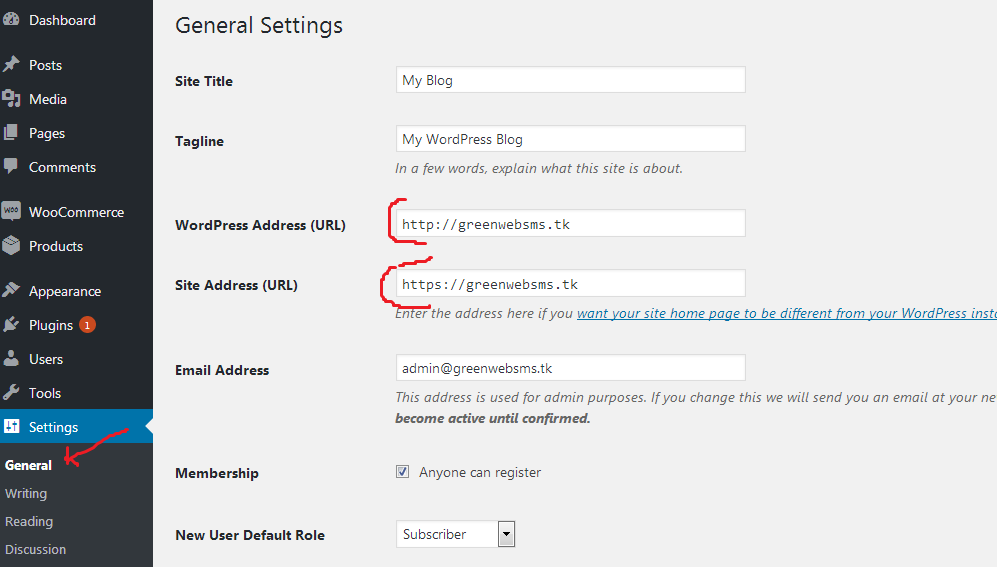Image resolution: width=997 pixels, height=567 pixels.
Task: Click into the WordPress Address URL field
Action: pyautogui.click(x=570, y=224)
